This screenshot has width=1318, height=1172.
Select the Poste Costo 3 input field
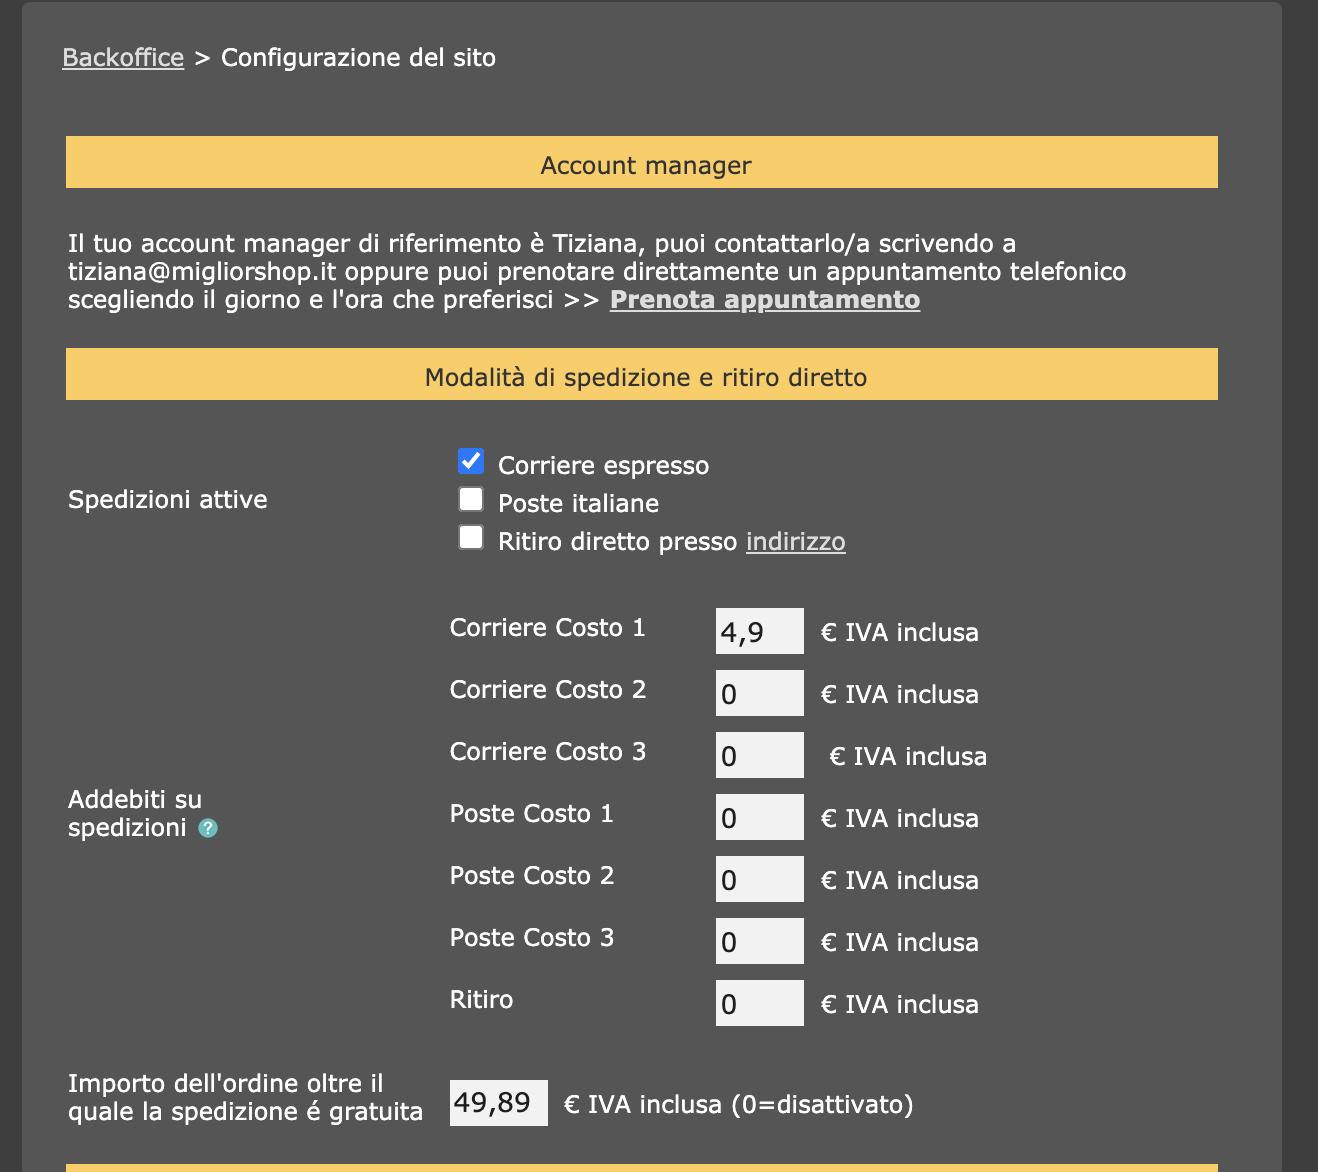tap(759, 941)
